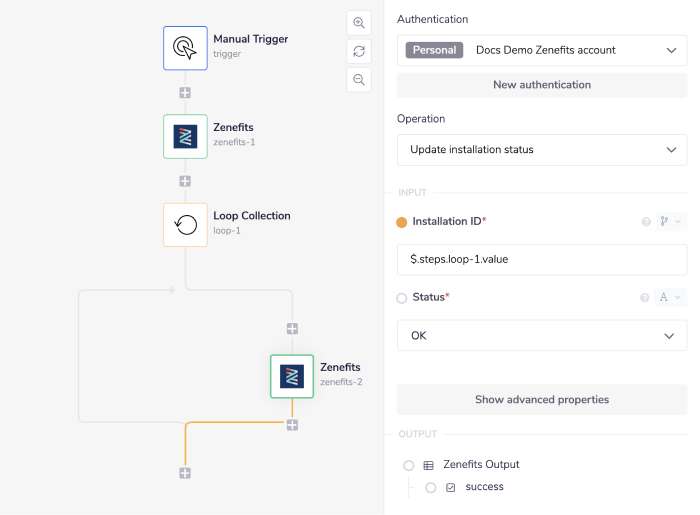Open the Authentication account dropdown
This screenshot has height=515, width=700.
click(541, 50)
